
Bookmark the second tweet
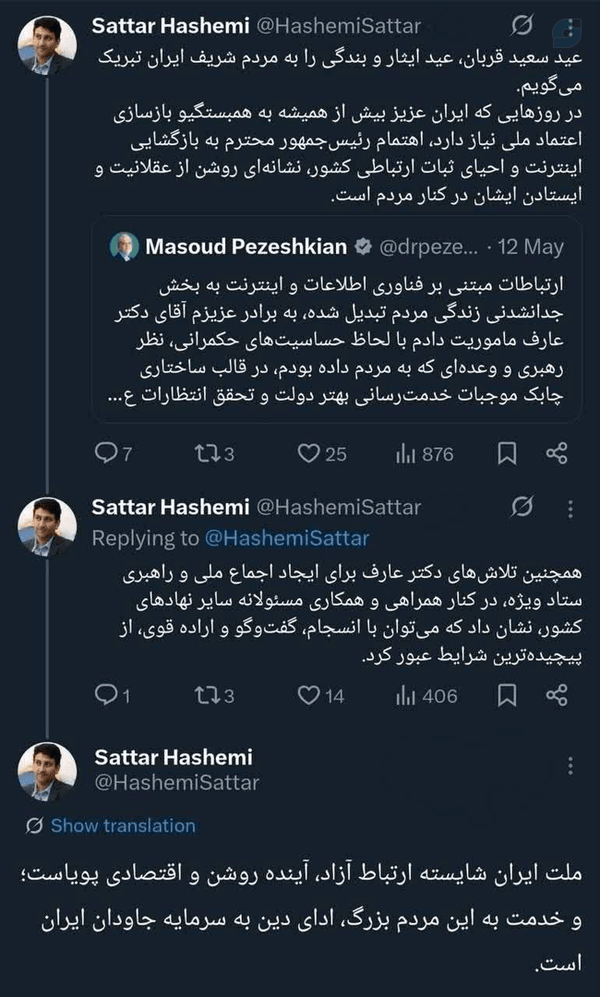[x=507, y=696]
